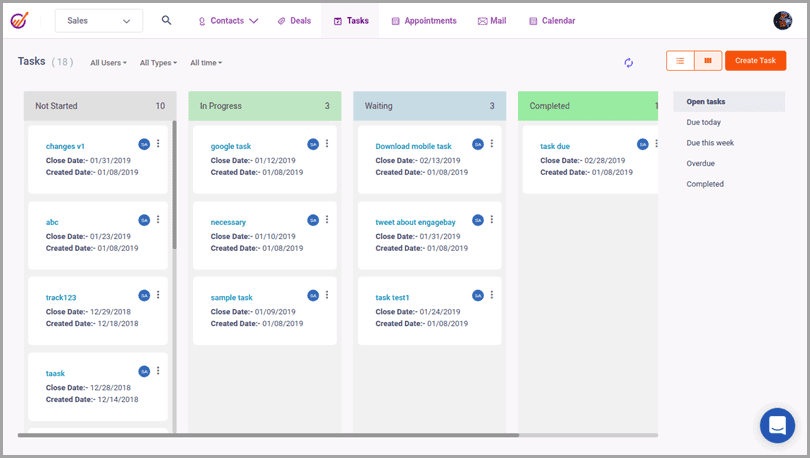Screen dimensions: 810x458
Task: Open three-dot menu on sample task card
Action: (x=327, y=295)
